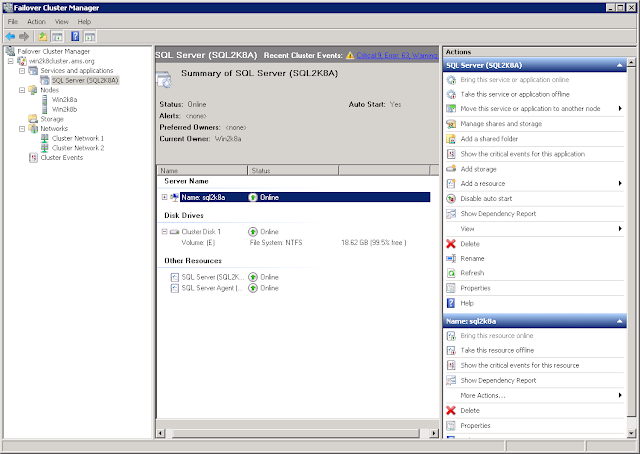Click the Add a resource icon
Viewport: 640px width, 454px height.
[x=451, y=184]
